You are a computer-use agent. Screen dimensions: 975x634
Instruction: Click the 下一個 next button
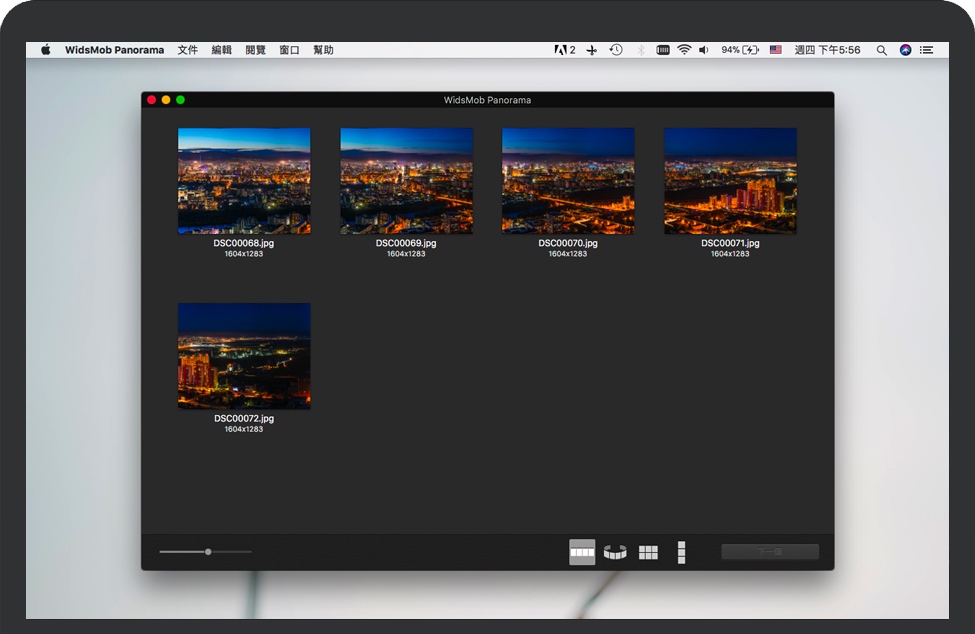coord(770,552)
